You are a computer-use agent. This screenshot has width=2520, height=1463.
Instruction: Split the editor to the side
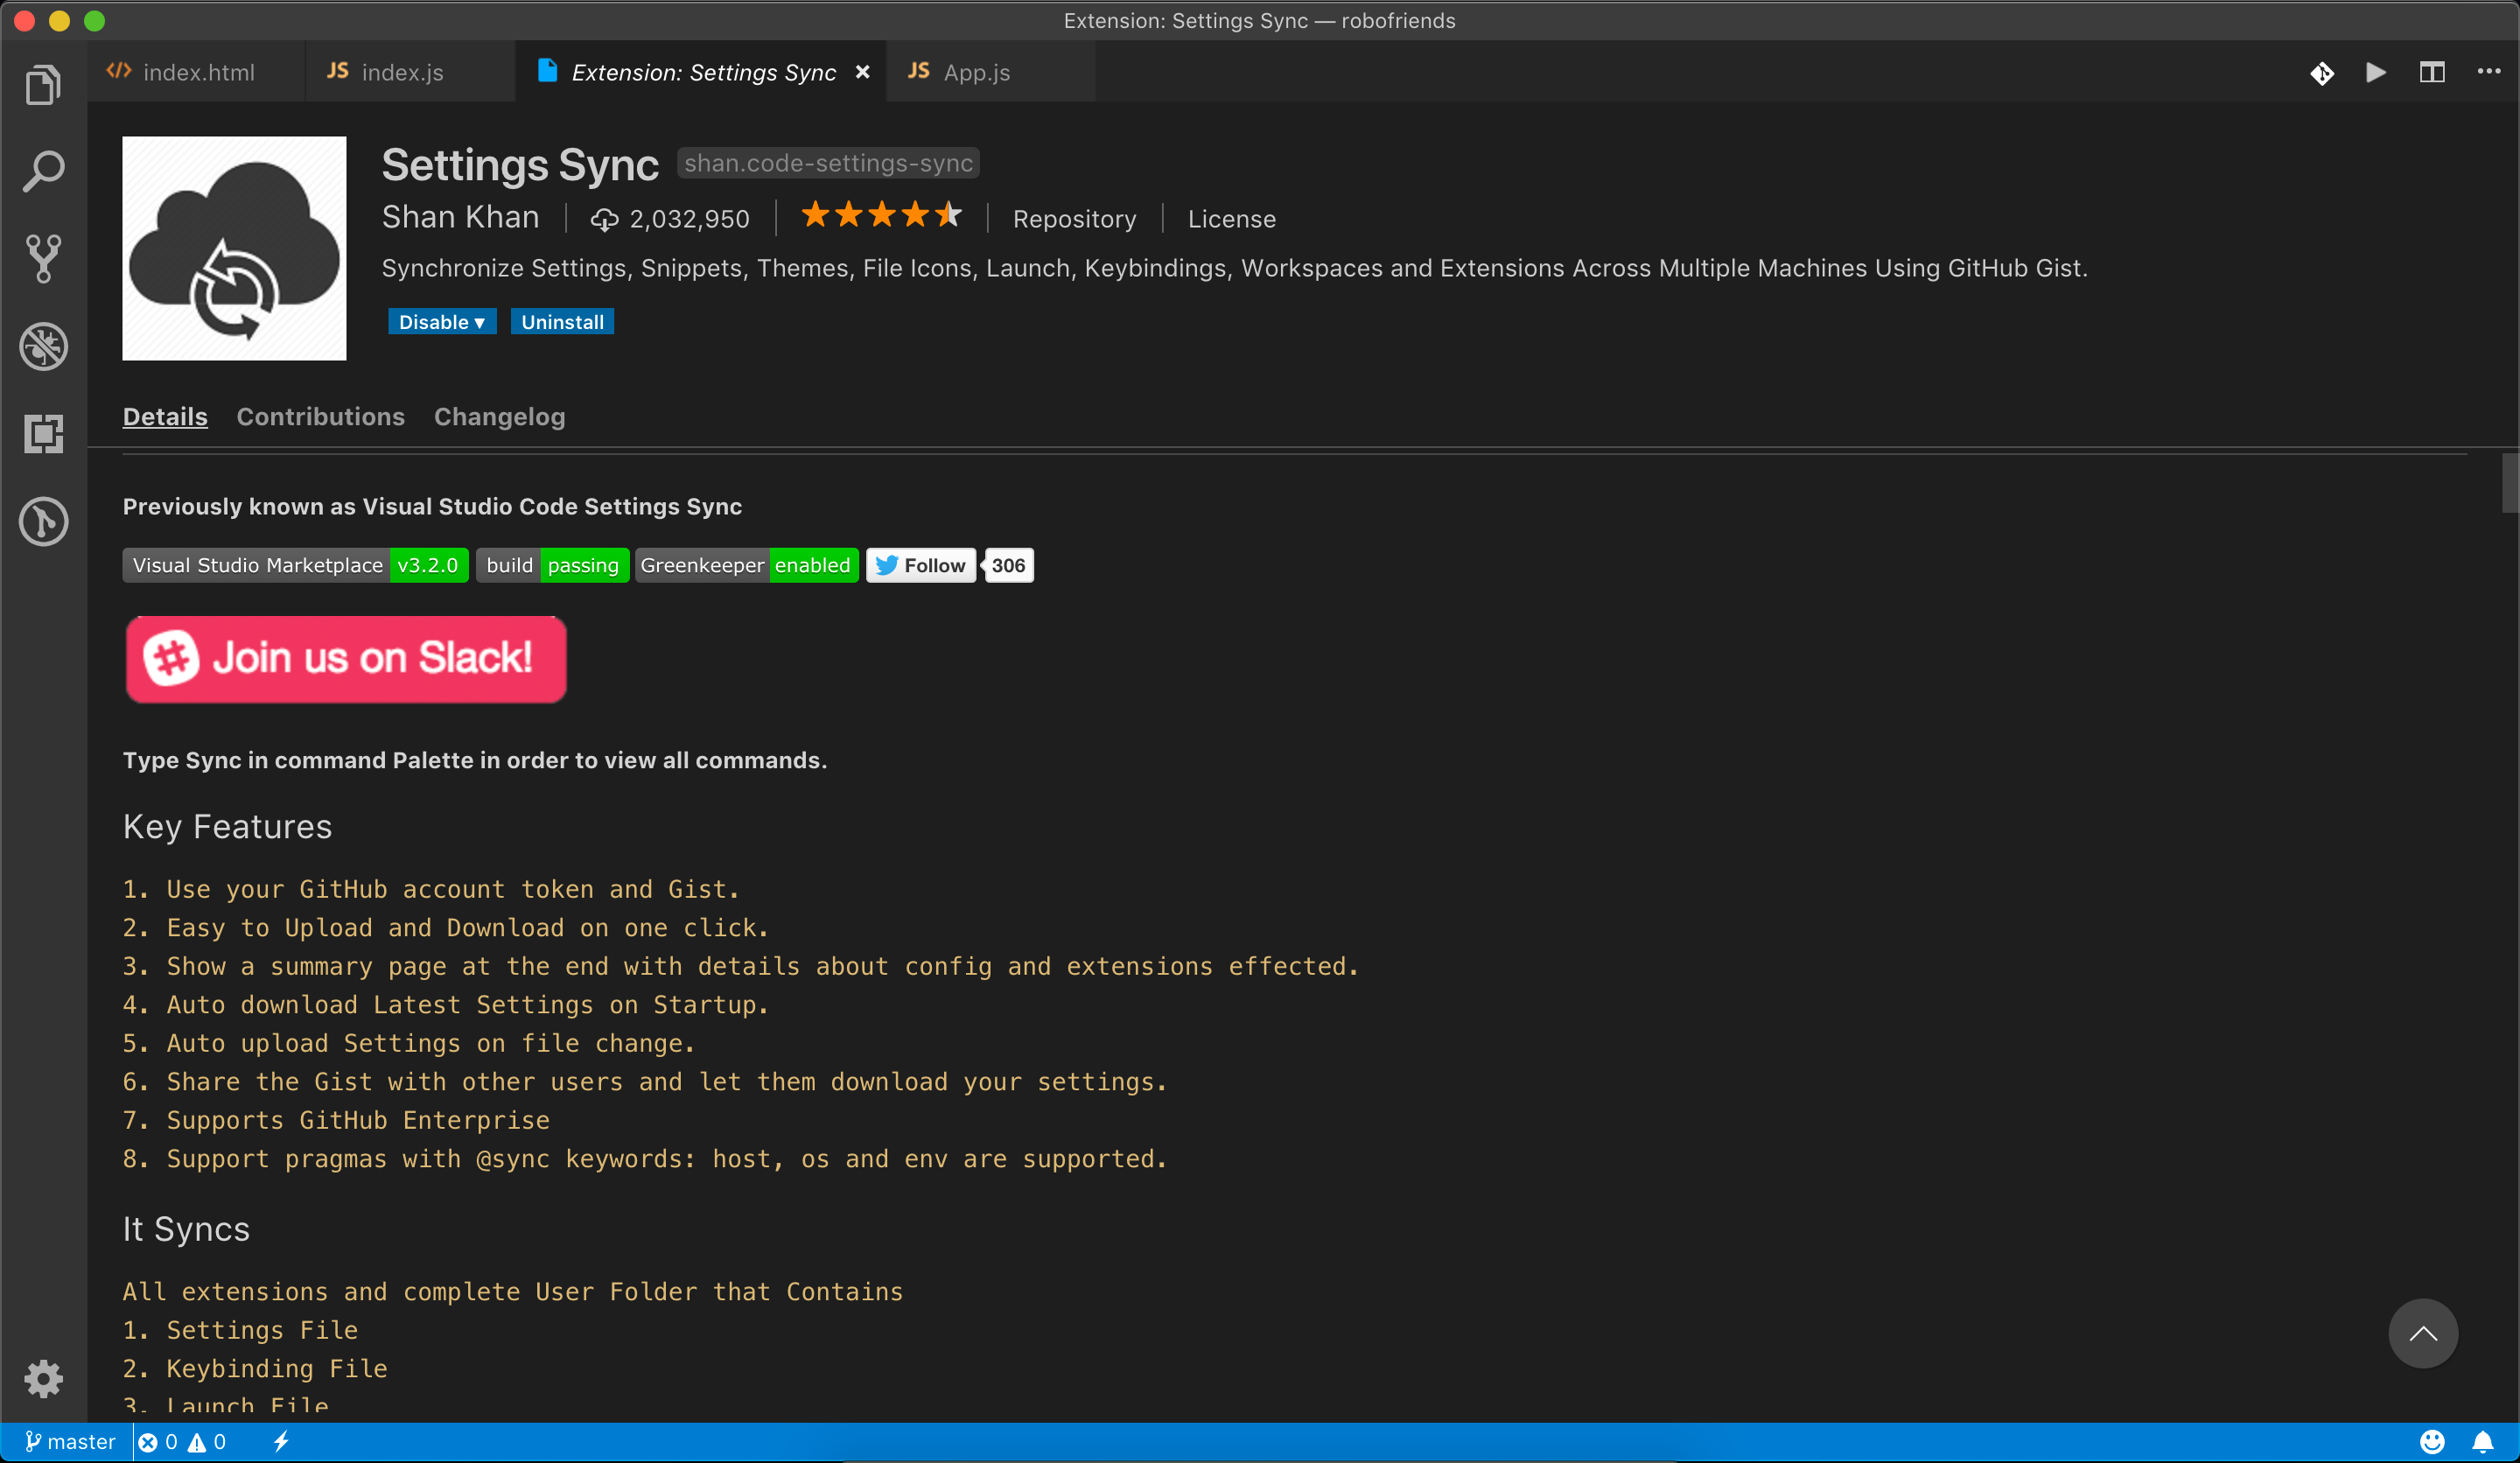[2432, 72]
